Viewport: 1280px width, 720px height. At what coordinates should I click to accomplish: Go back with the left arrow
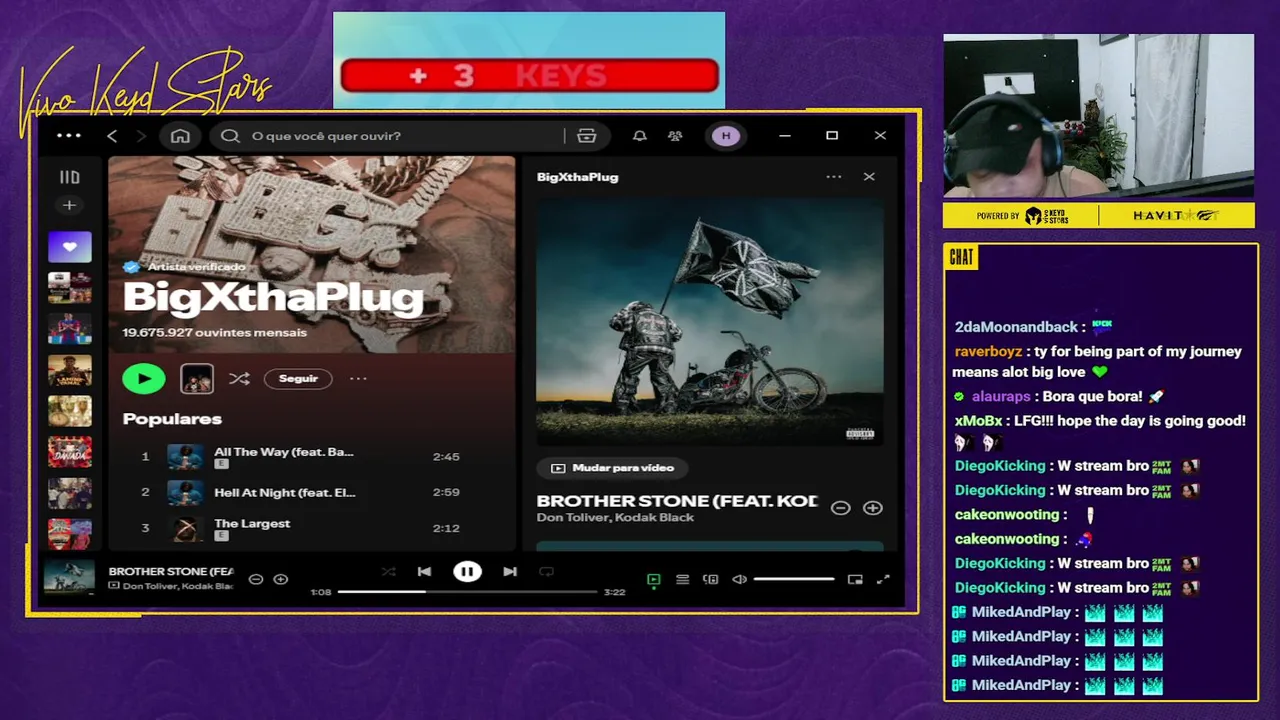(112, 136)
